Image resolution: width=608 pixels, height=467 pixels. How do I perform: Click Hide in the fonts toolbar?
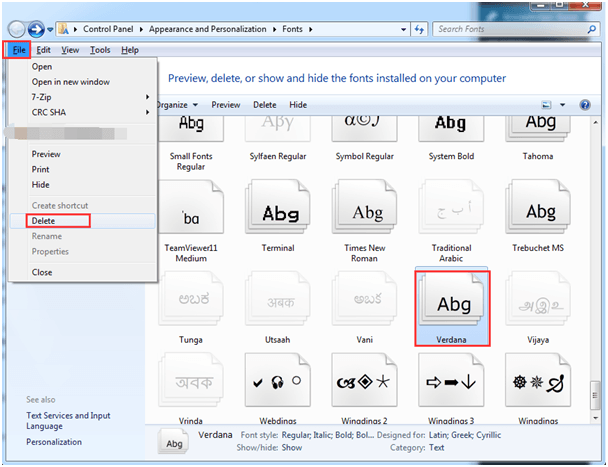(298, 105)
